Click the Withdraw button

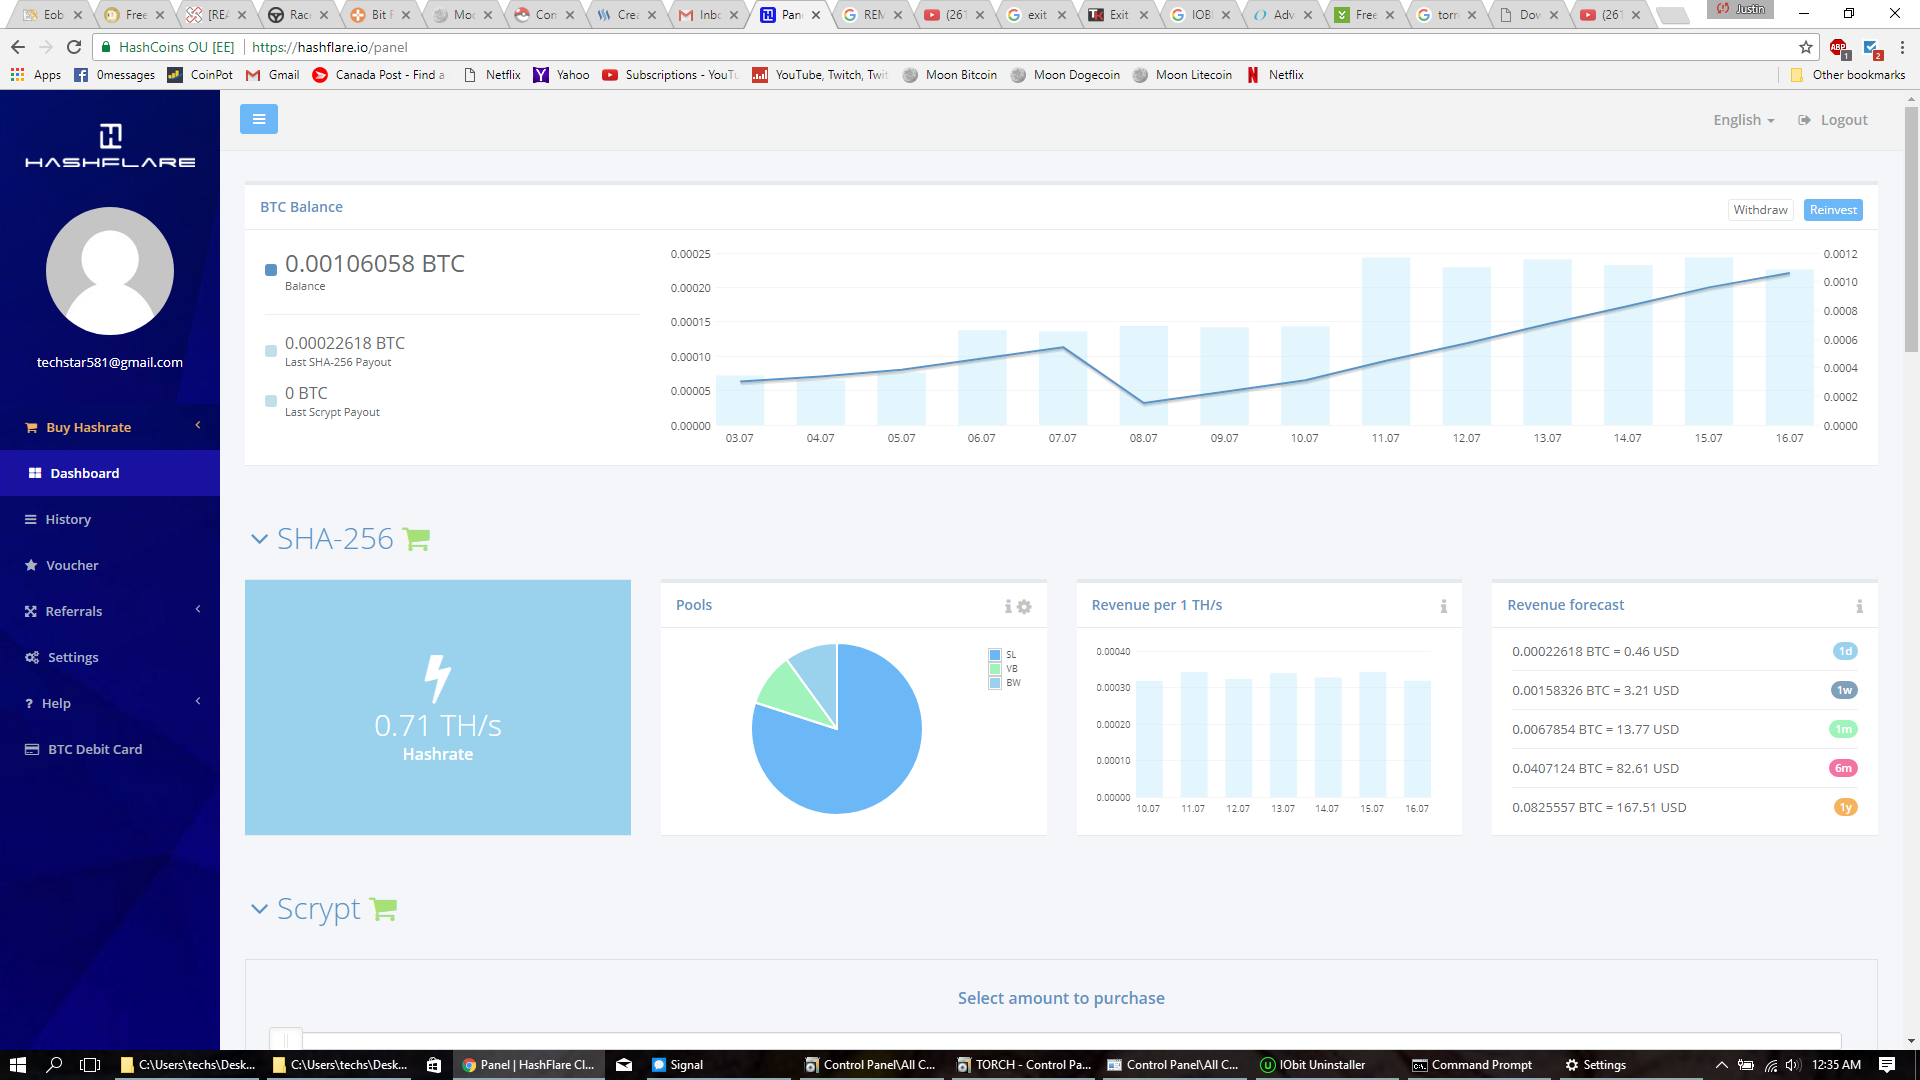tap(1760, 210)
